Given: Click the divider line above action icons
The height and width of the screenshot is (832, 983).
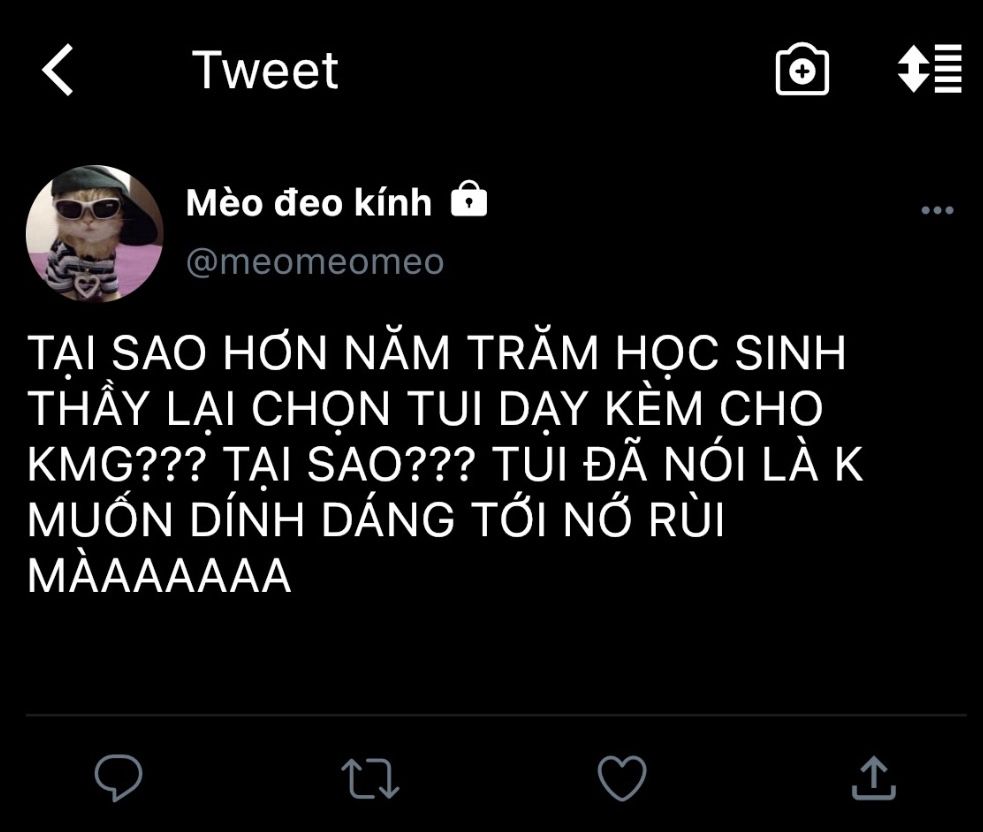Looking at the screenshot, I should (496, 715).
